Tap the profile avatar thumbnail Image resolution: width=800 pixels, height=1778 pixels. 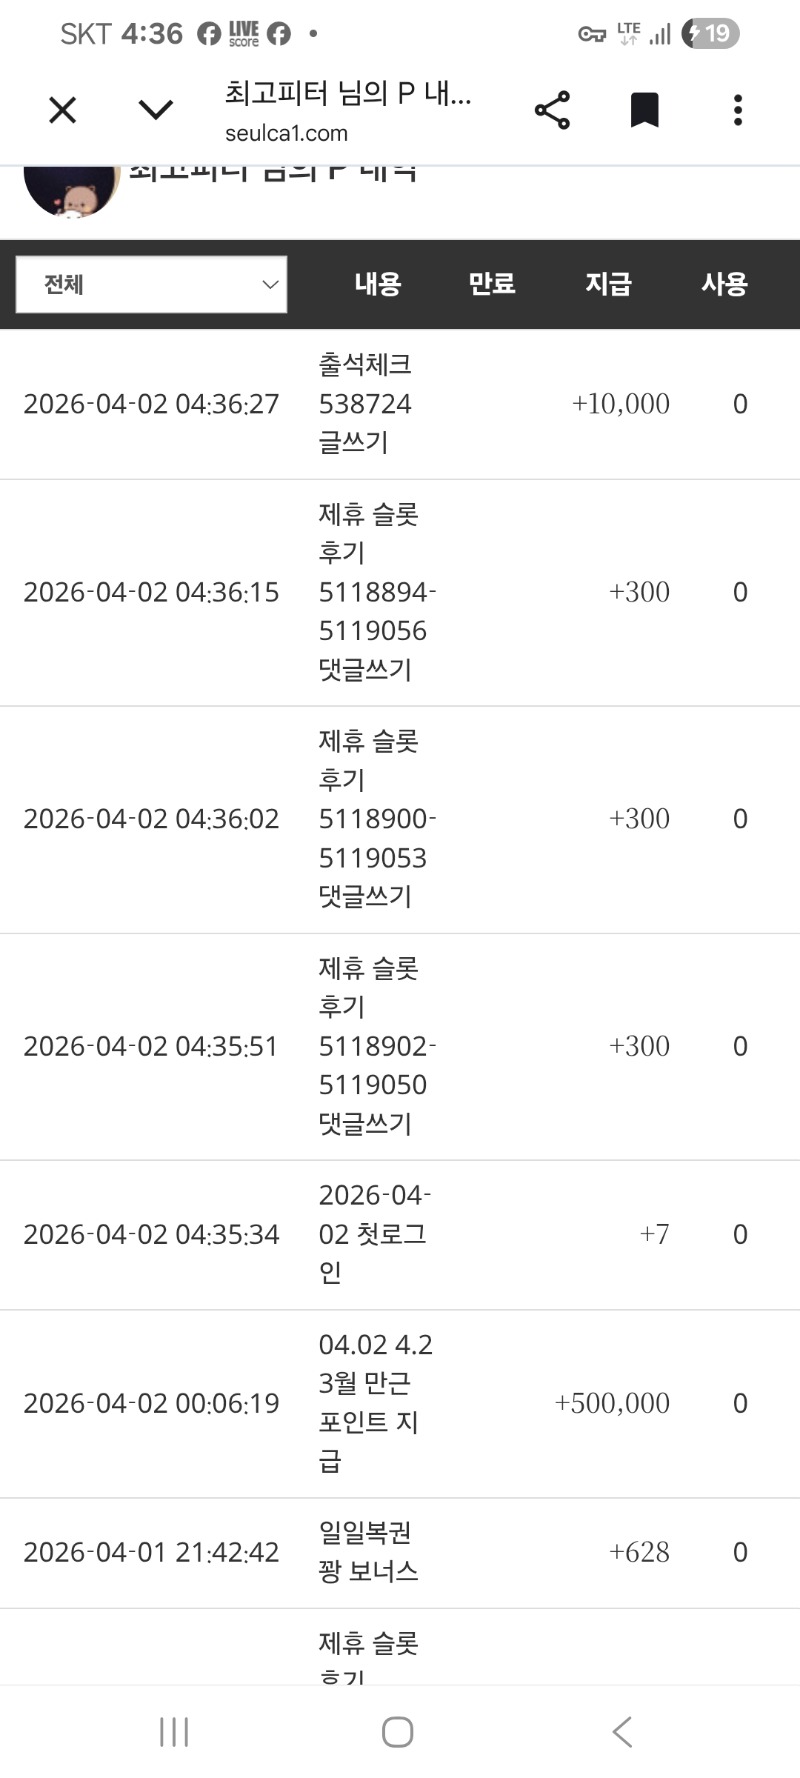click(71, 192)
